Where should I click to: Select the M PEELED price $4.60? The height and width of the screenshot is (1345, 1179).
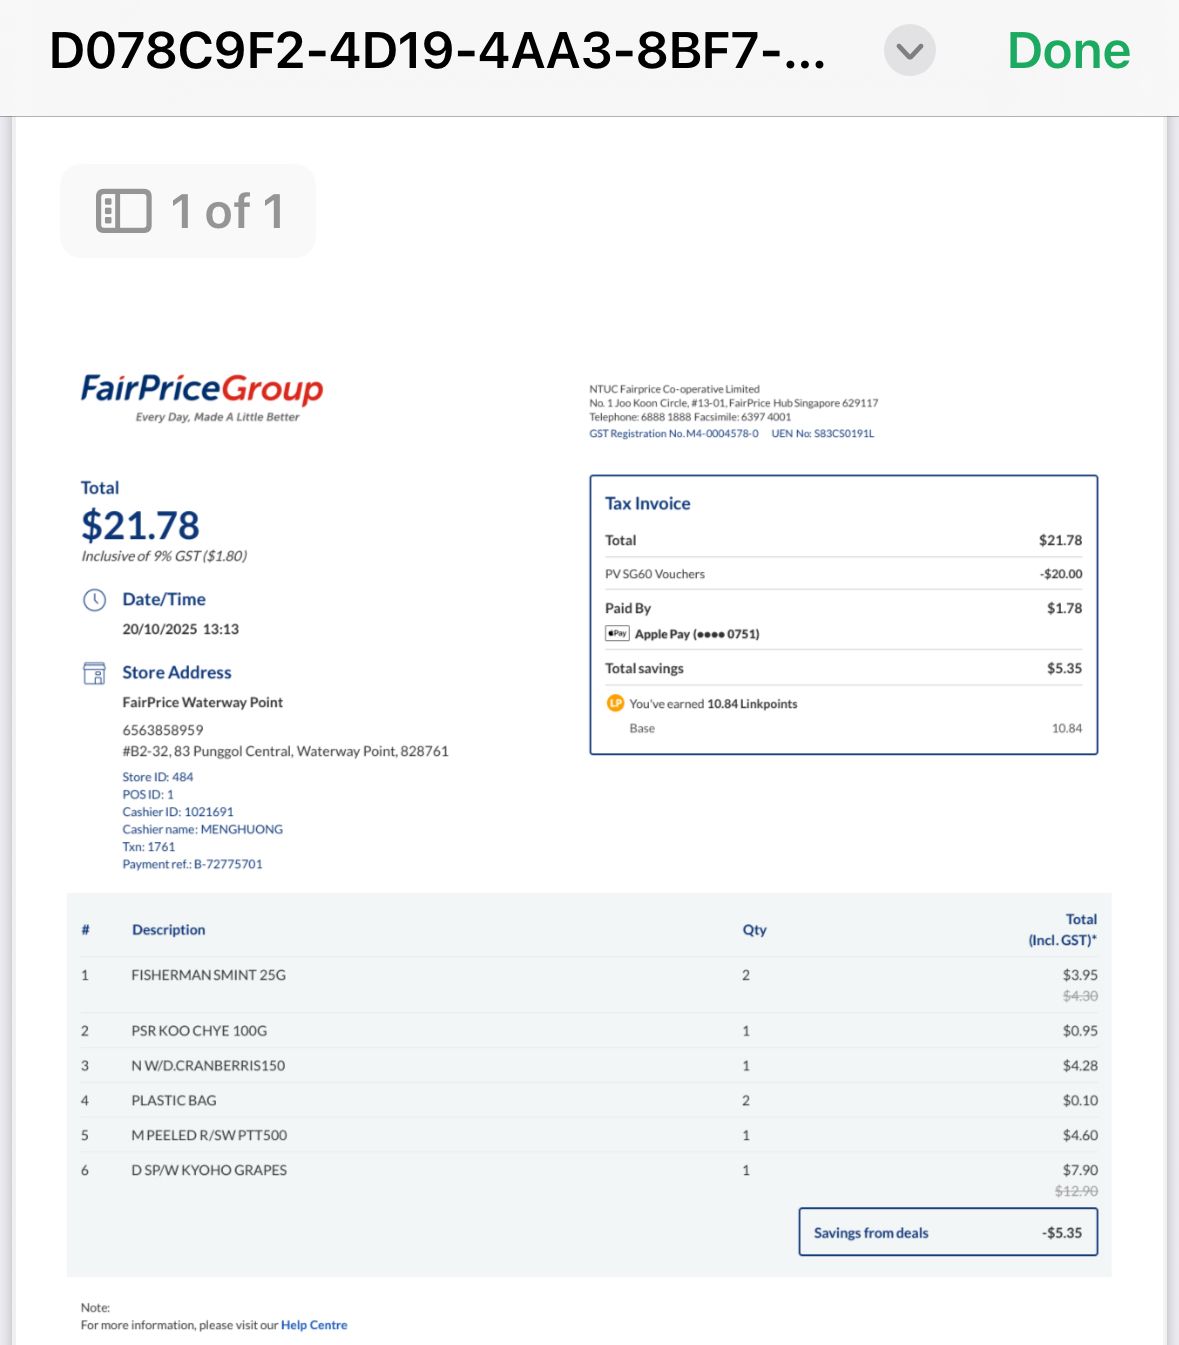point(1080,1135)
